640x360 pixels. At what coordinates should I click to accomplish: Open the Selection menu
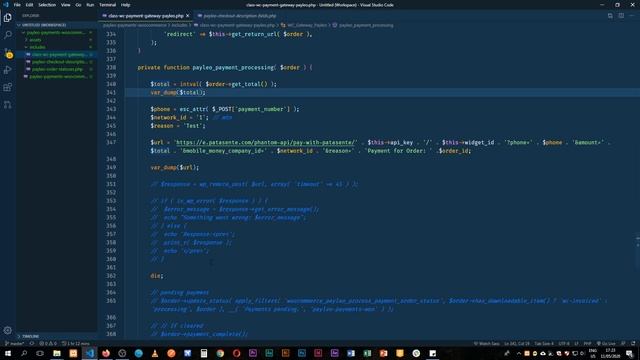pyautogui.click(x=47, y=5)
